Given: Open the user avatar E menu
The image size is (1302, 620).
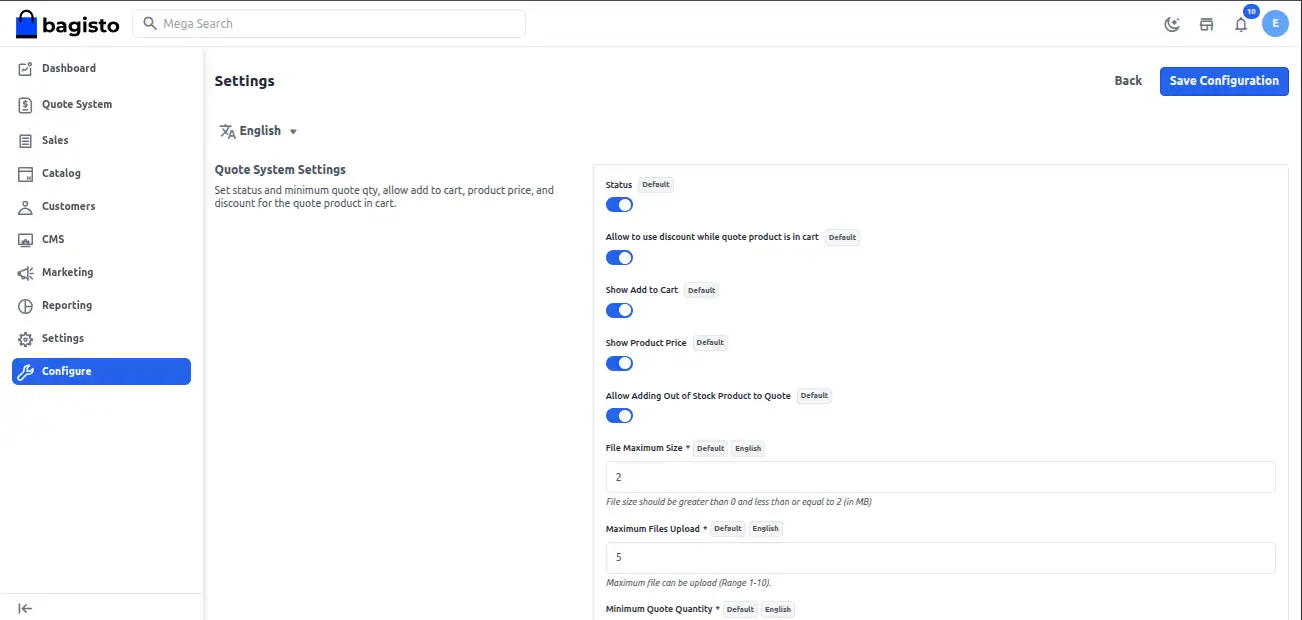Looking at the screenshot, I should pyautogui.click(x=1275, y=23).
